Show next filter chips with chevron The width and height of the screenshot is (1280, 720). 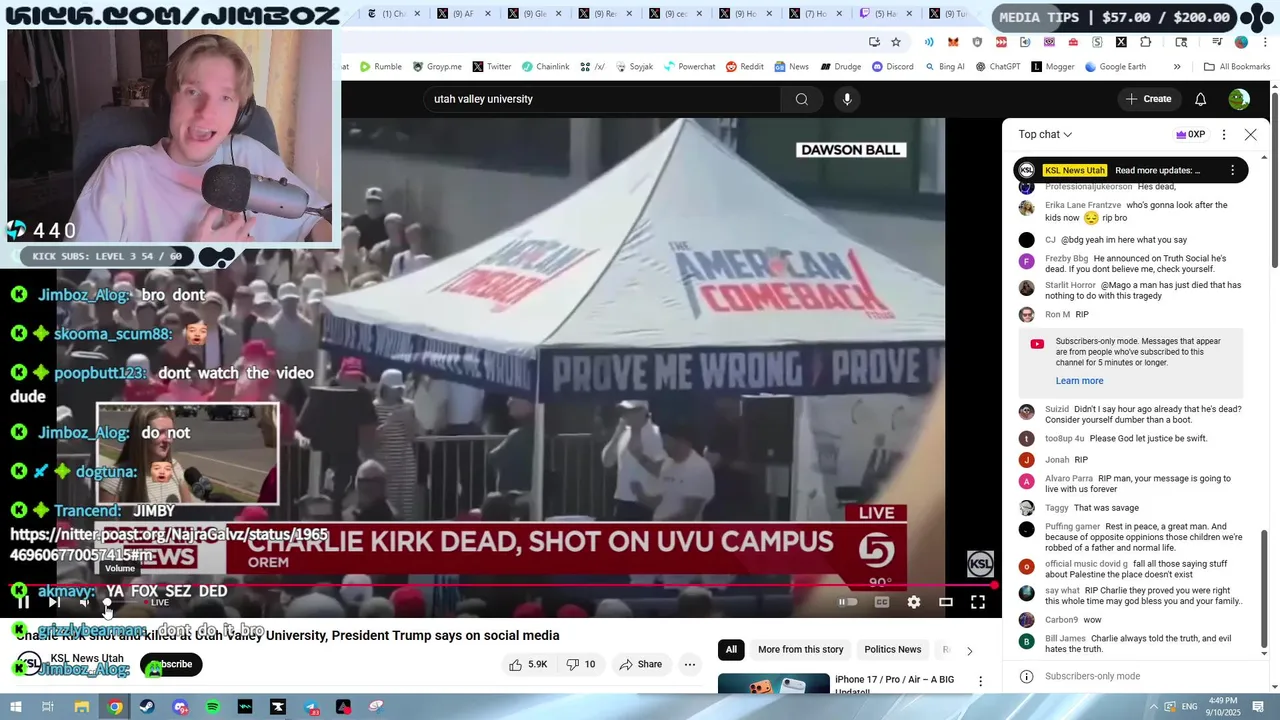[969, 651]
